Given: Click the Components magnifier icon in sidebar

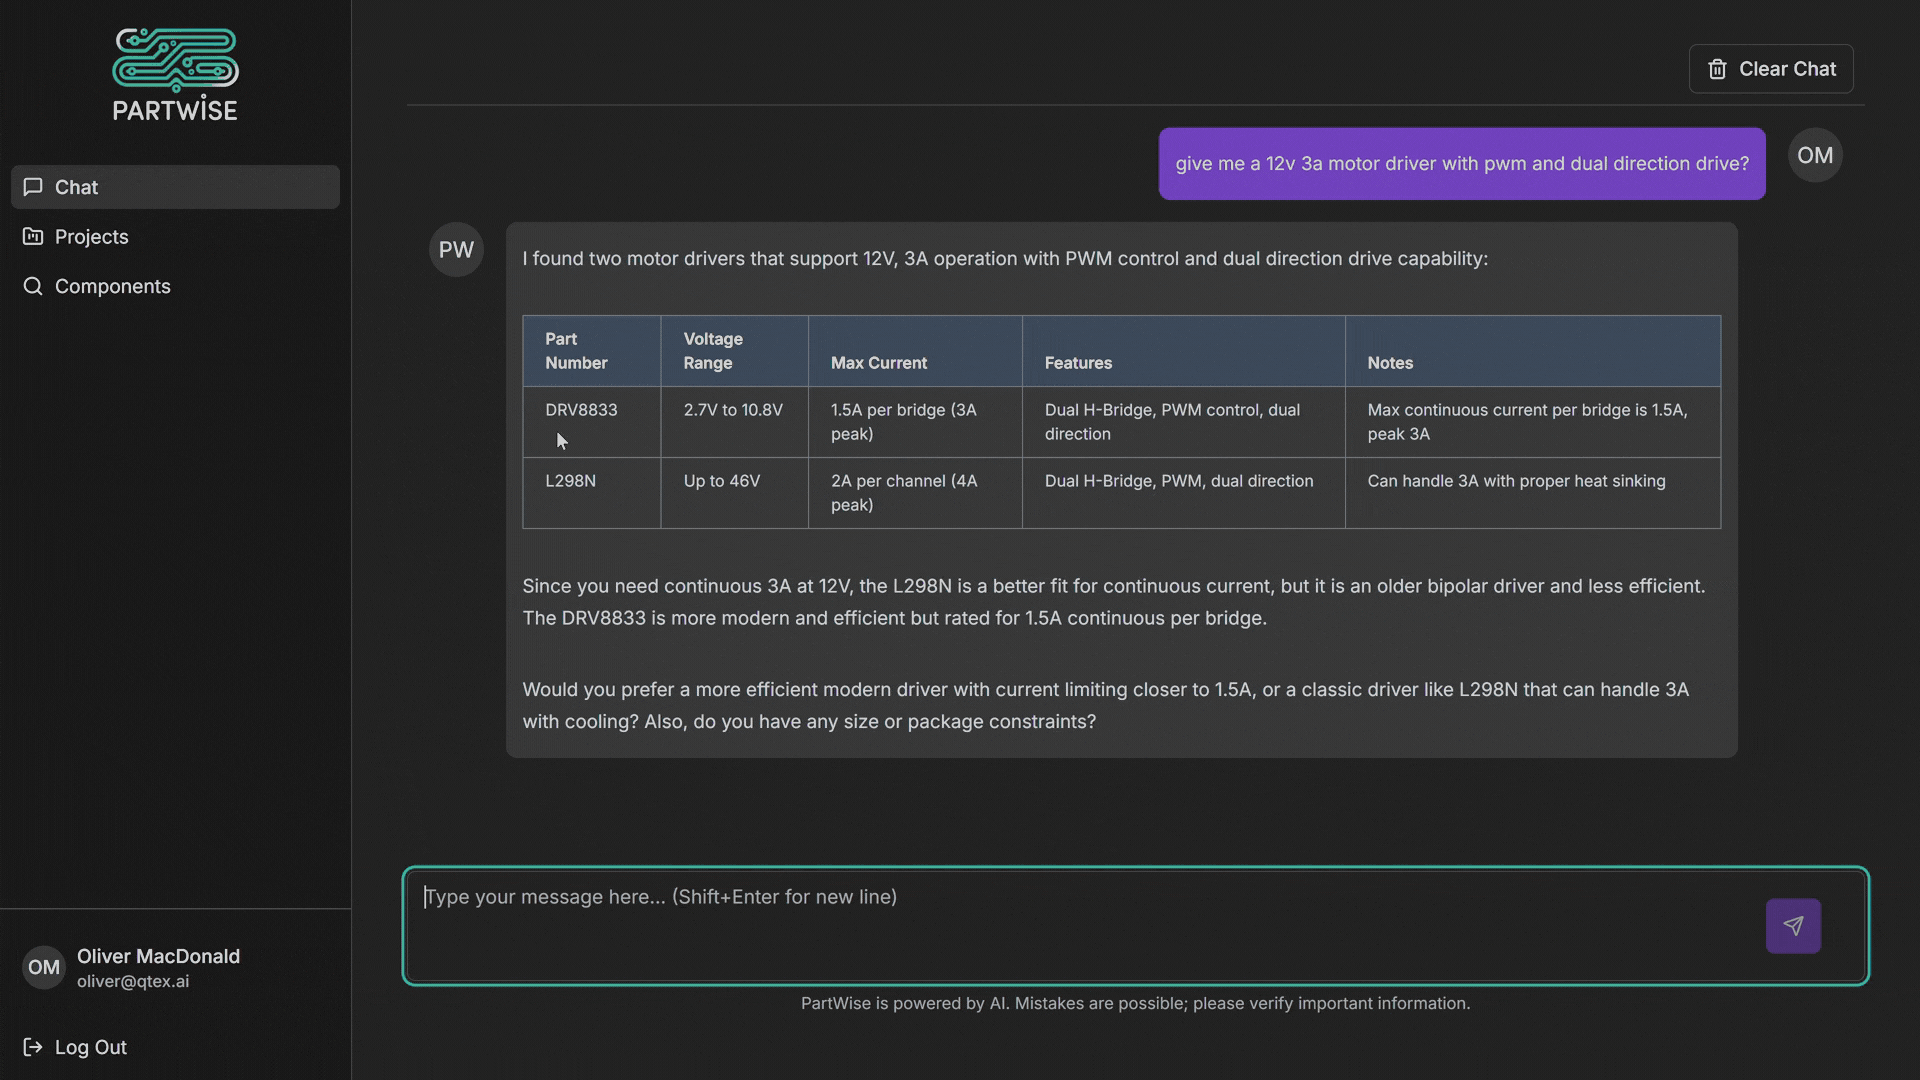Looking at the screenshot, I should [33, 286].
